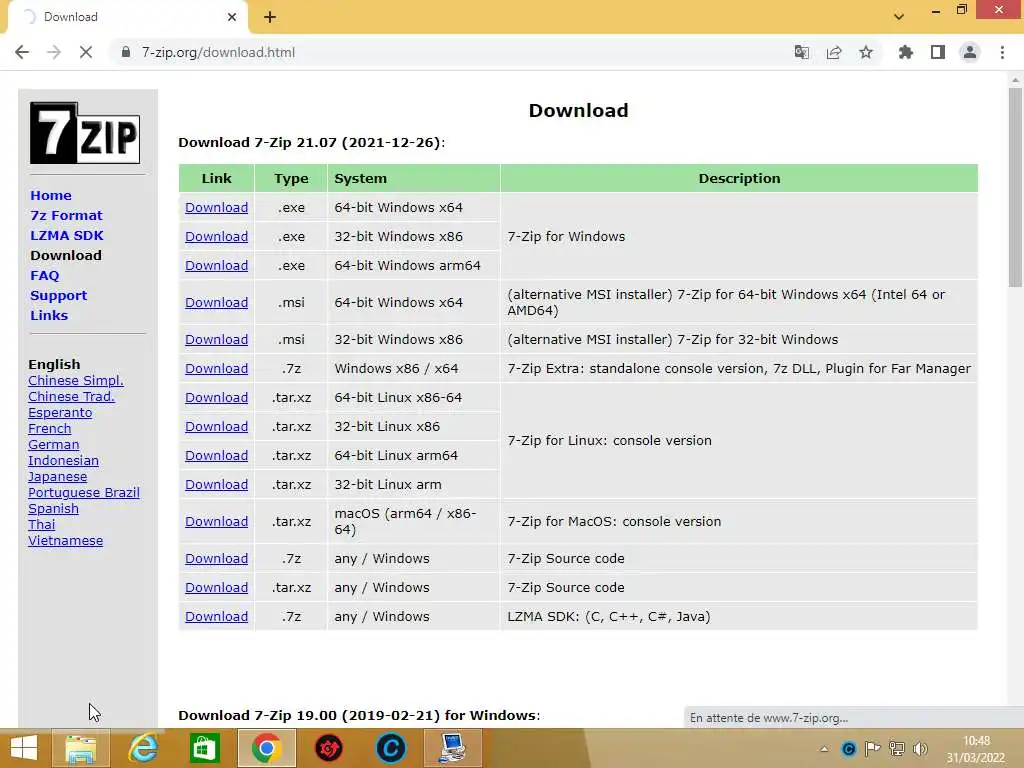Stop loading the page with X button
The image size is (1024, 768).
point(86,52)
